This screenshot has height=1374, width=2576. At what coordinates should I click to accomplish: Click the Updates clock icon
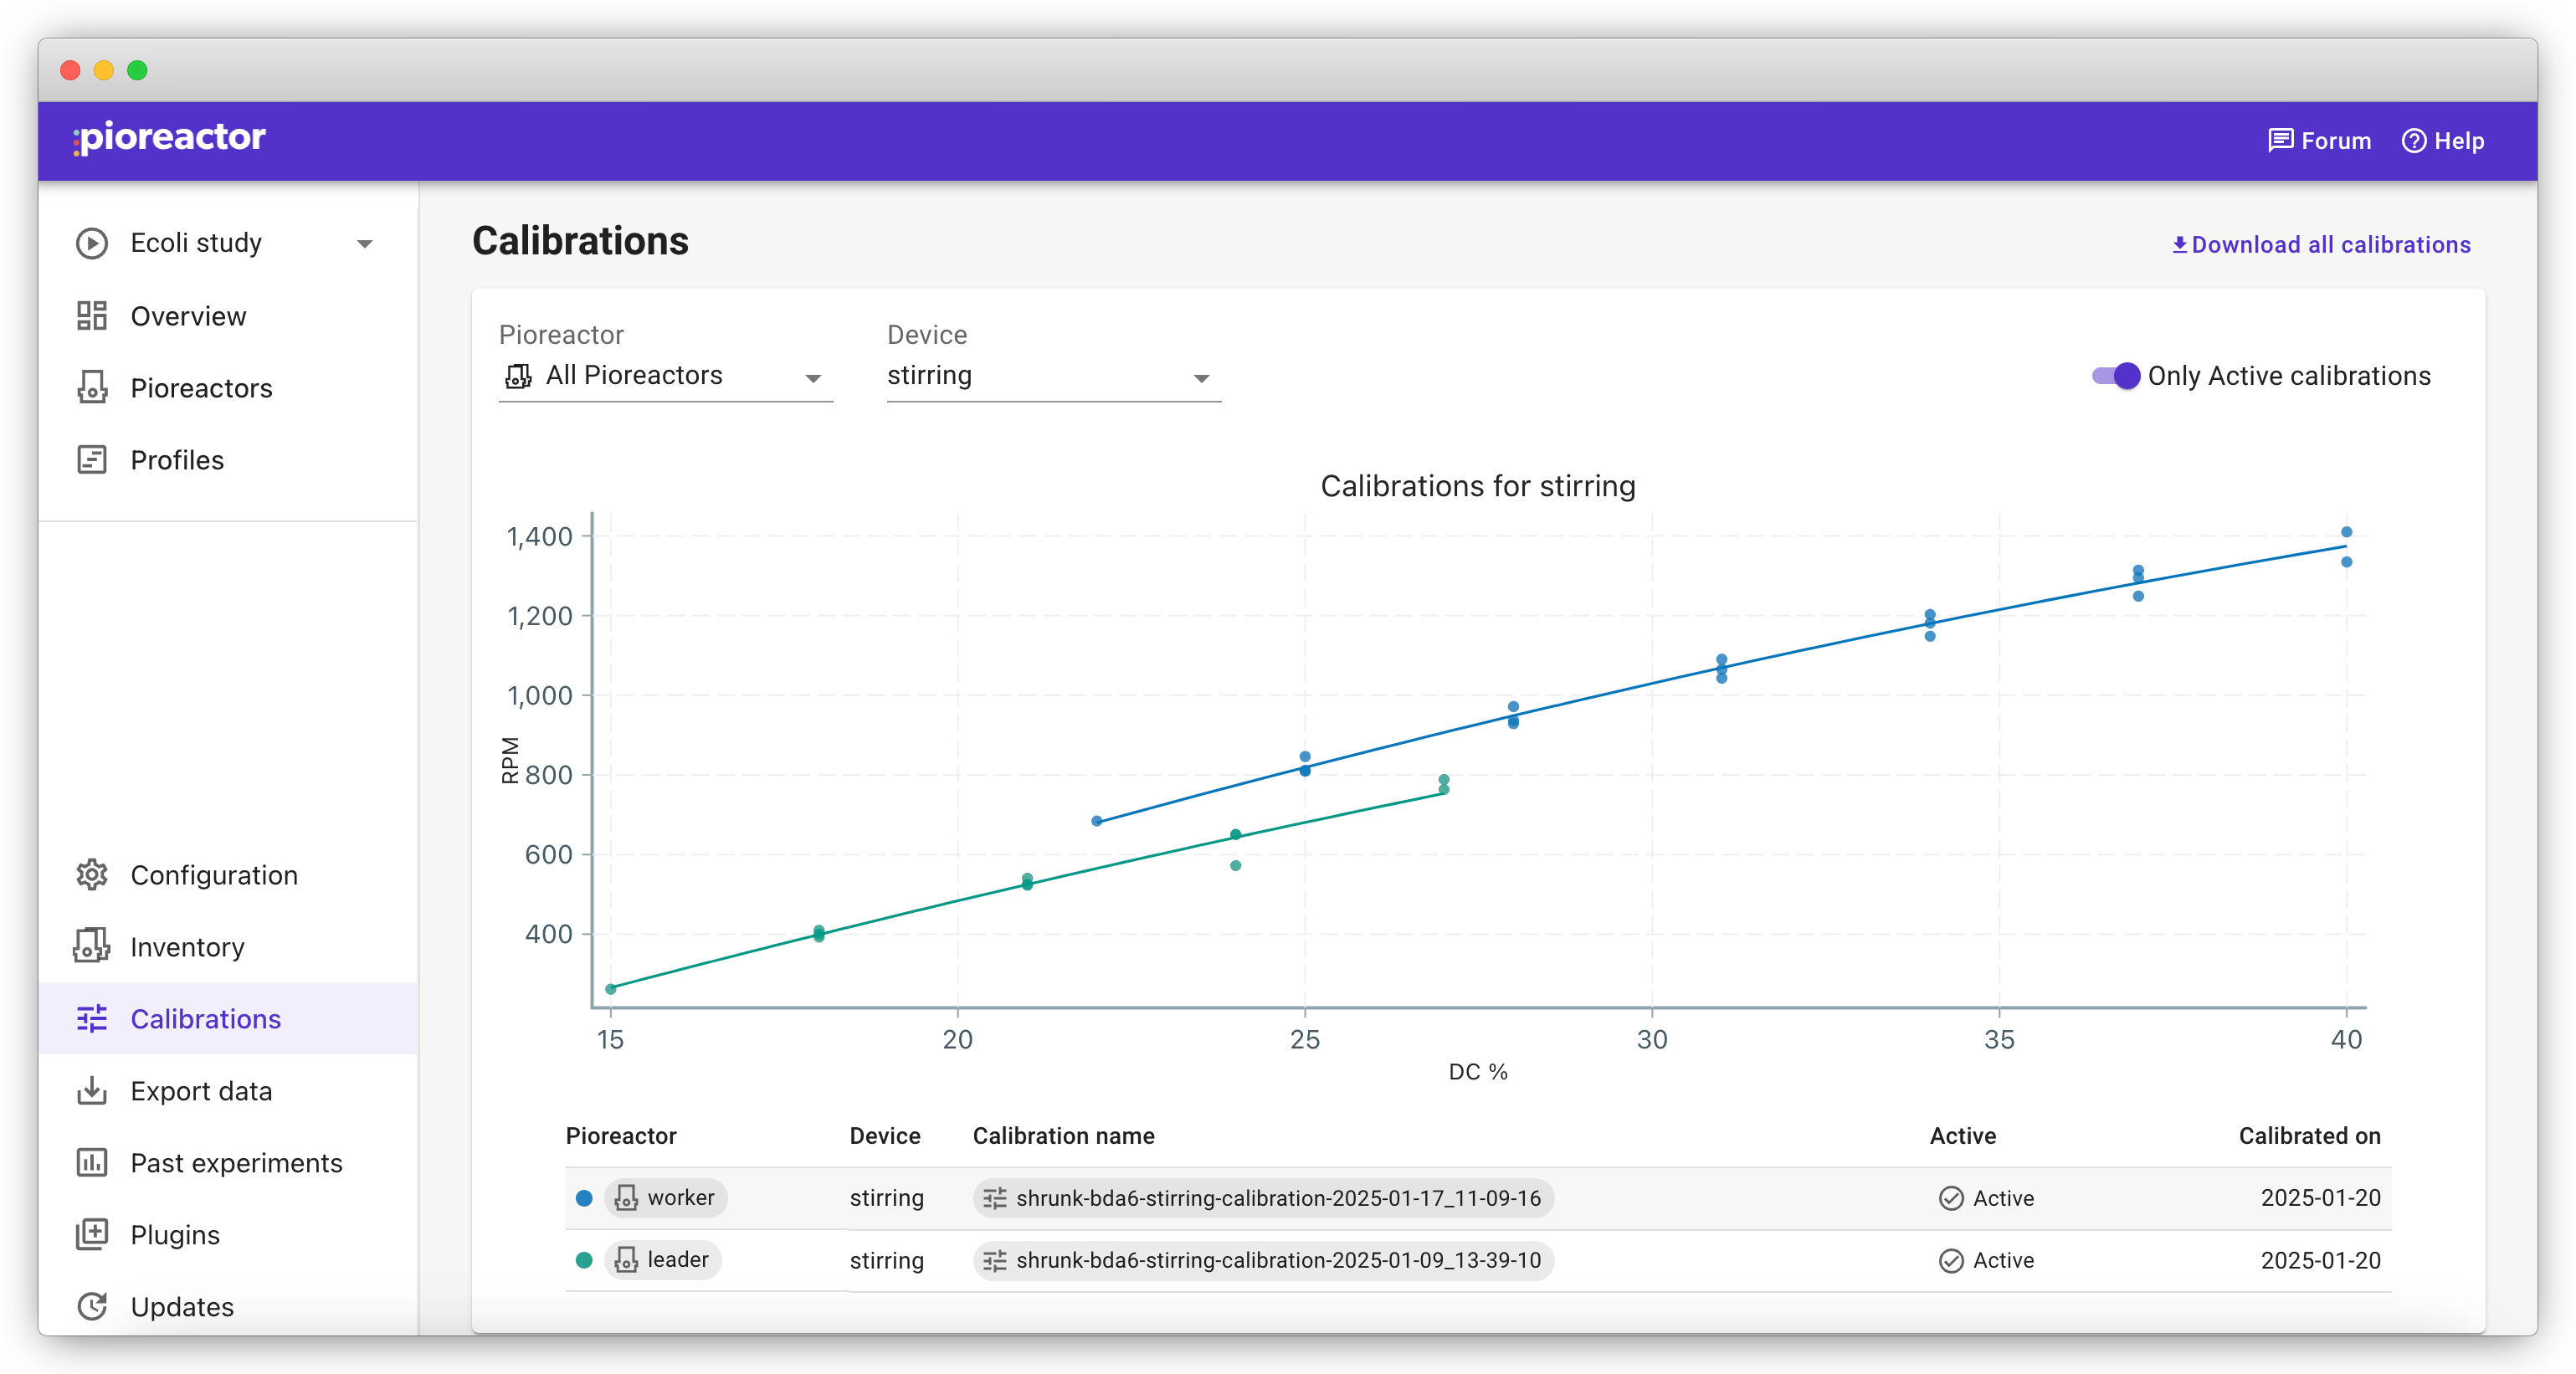point(91,1307)
